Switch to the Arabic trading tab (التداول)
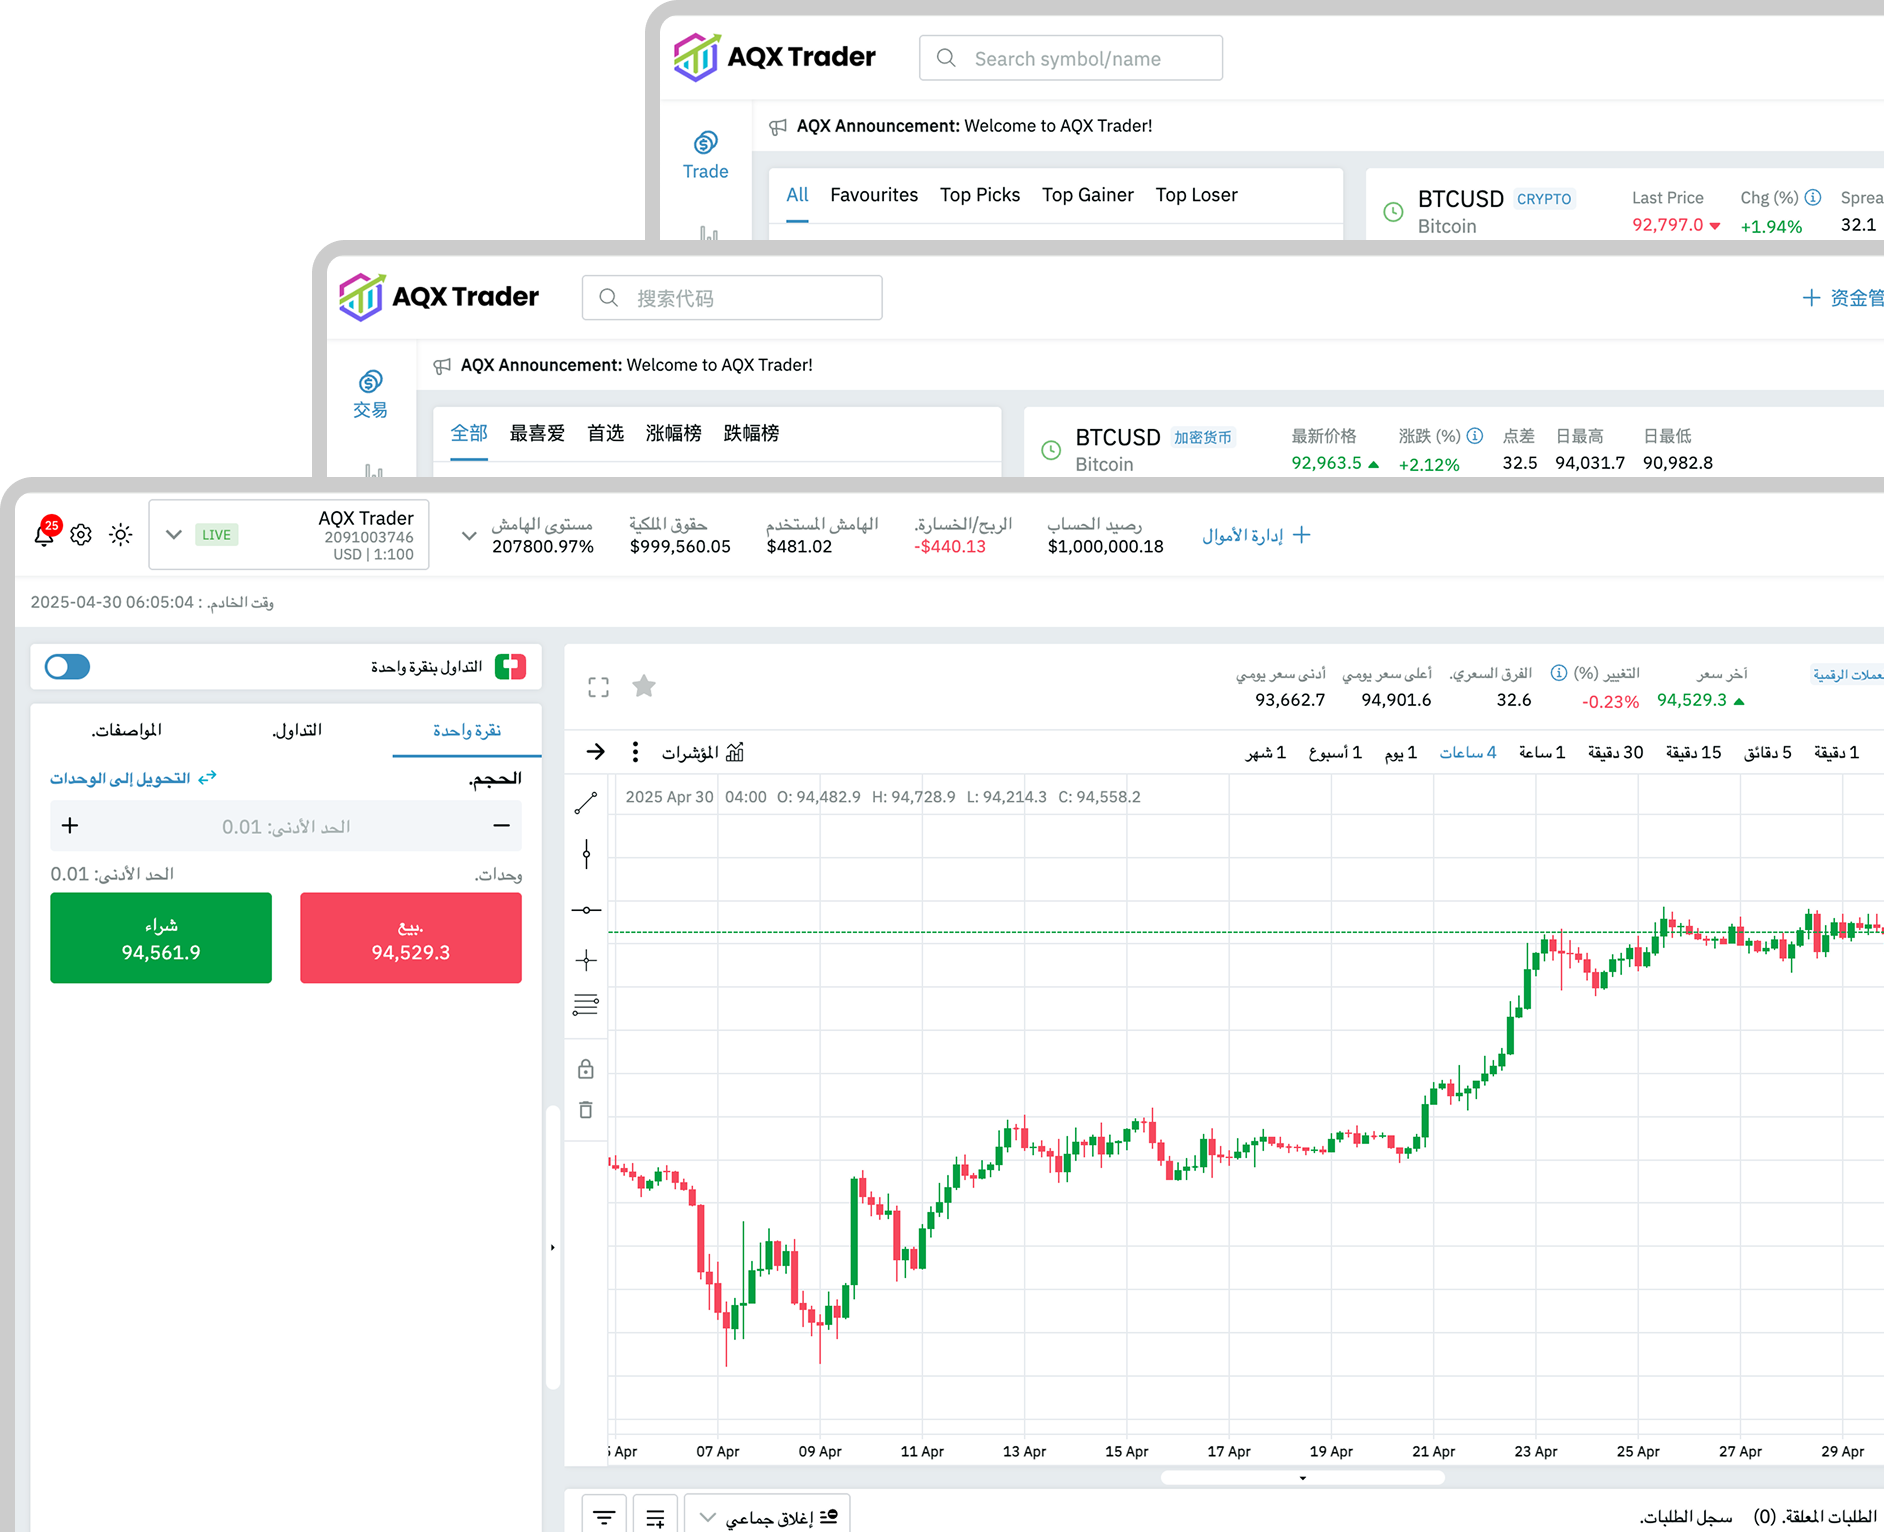1884x1532 pixels. click(297, 730)
